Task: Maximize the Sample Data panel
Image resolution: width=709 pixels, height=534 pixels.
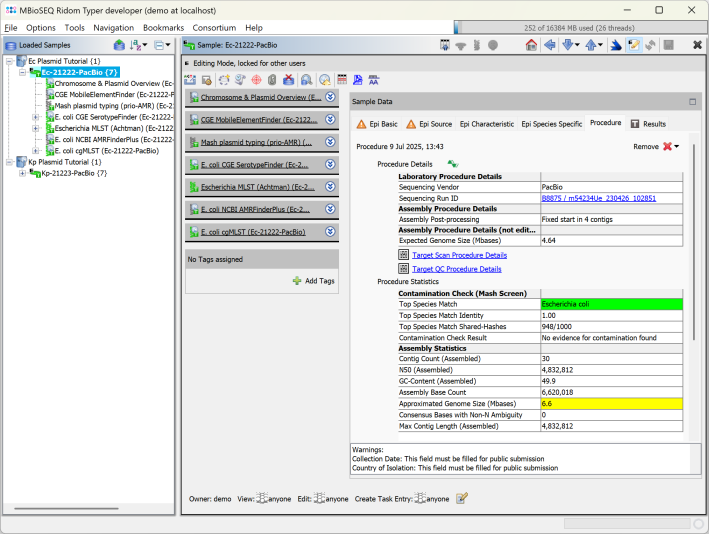Action: point(692,102)
